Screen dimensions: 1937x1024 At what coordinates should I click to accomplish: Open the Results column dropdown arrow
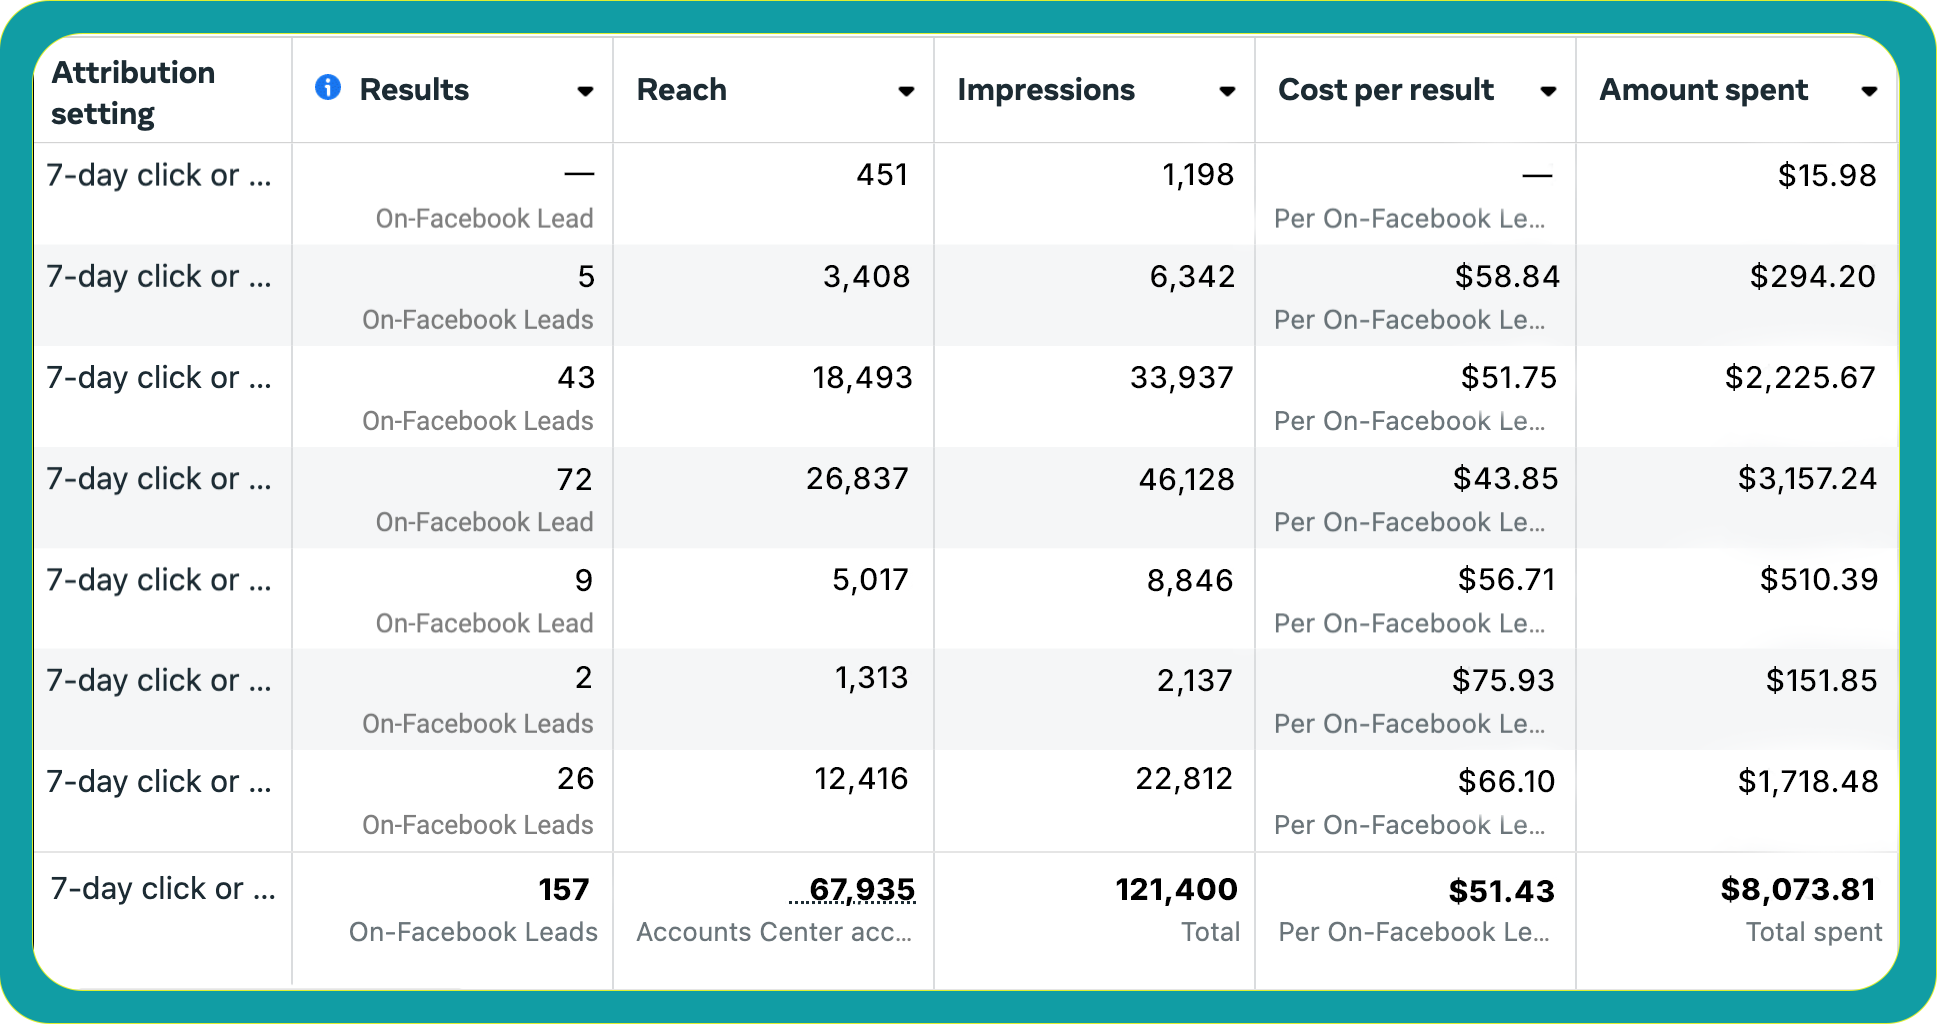(x=585, y=91)
